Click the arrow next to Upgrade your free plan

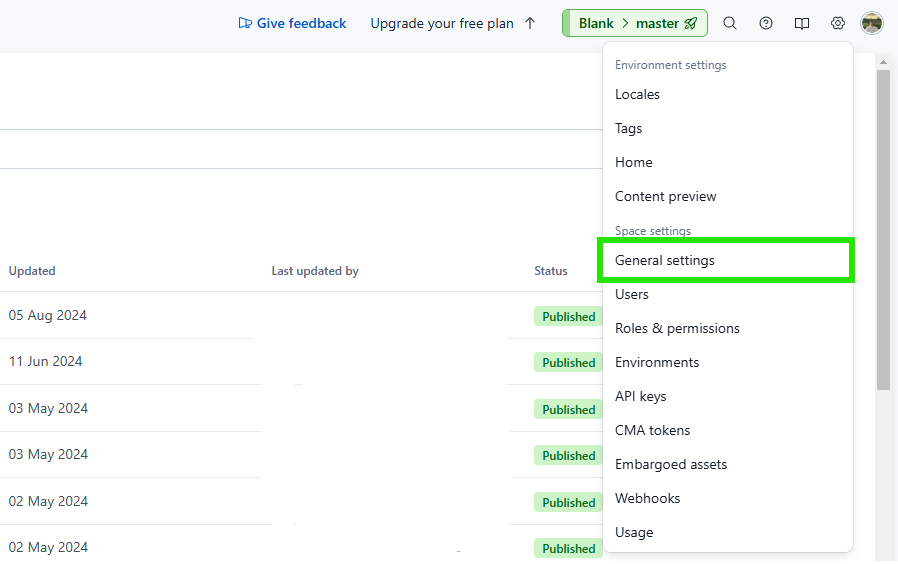coord(530,23)
